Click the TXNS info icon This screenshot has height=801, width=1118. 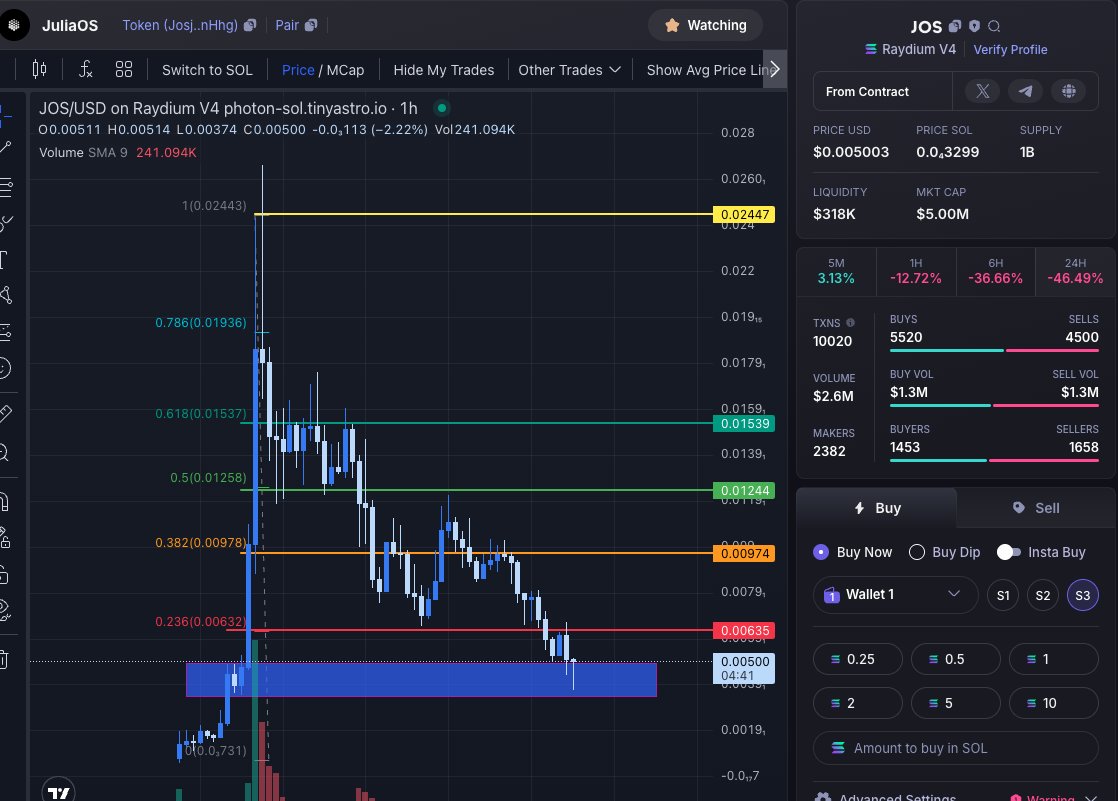[850, 322]
